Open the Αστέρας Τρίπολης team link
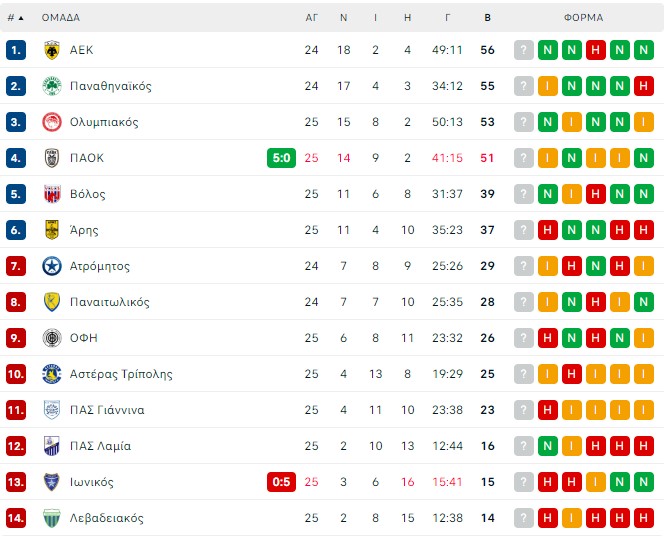Image resolution: width=670 pixels, height=538 pixels. 121,374
